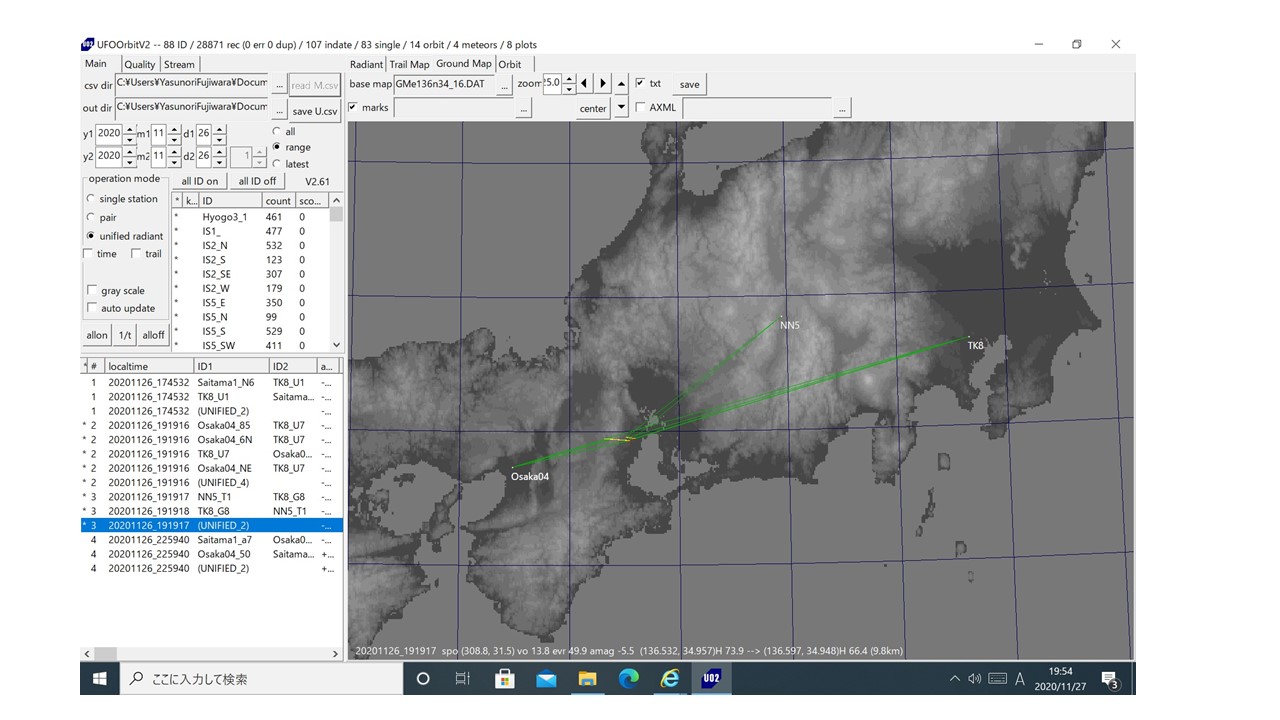This screenshot has width=1280, height=720.
Task: Pan the map left using the left arrow icon
Action: tap(584, 83)
